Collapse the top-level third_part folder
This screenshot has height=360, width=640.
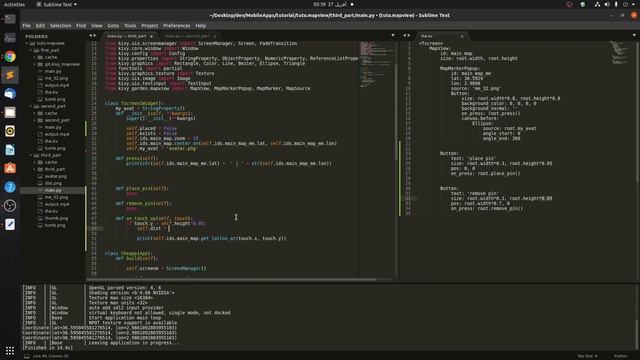[x=31, y=155]
